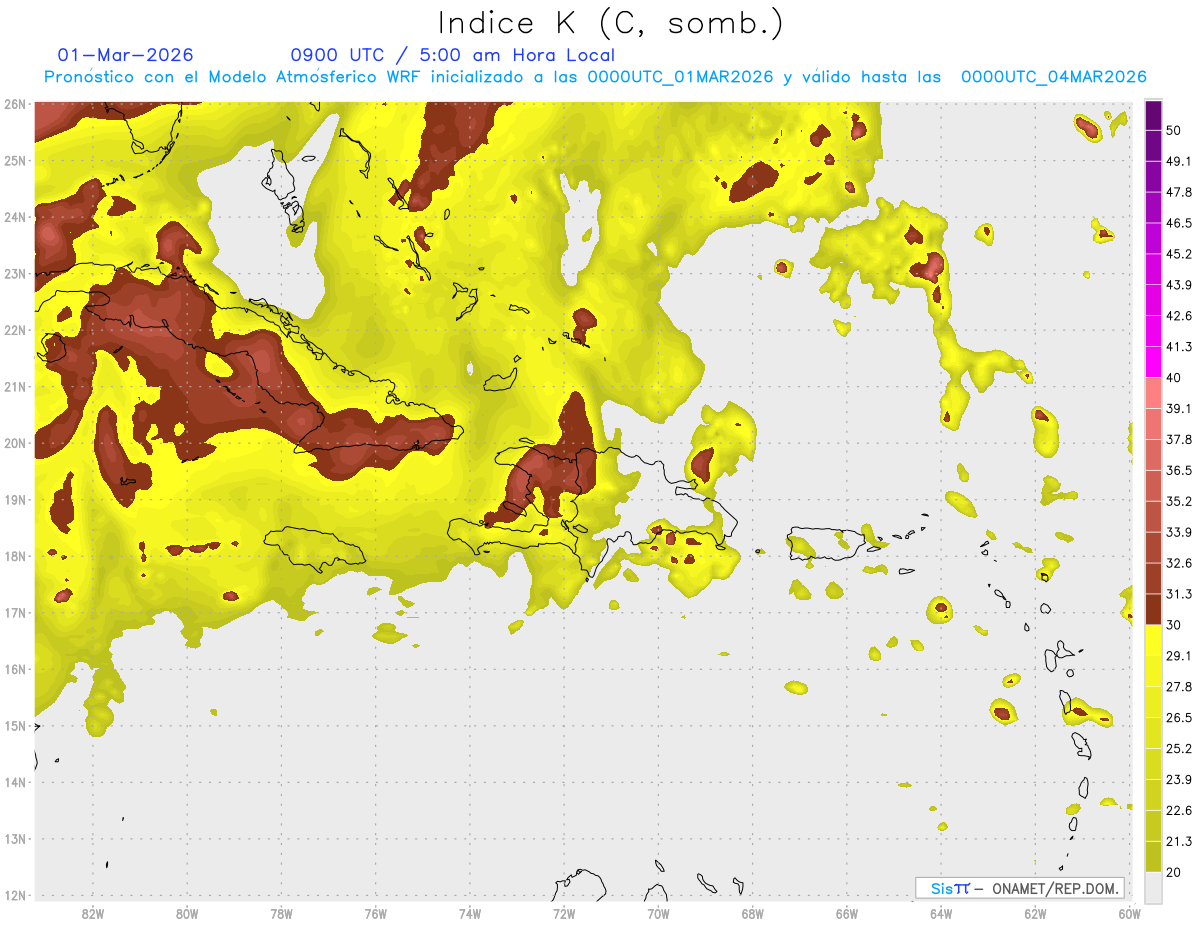Click the colorbar value '27.8'
This screenshot has width=1200, height=927.
pos(1179,687)
